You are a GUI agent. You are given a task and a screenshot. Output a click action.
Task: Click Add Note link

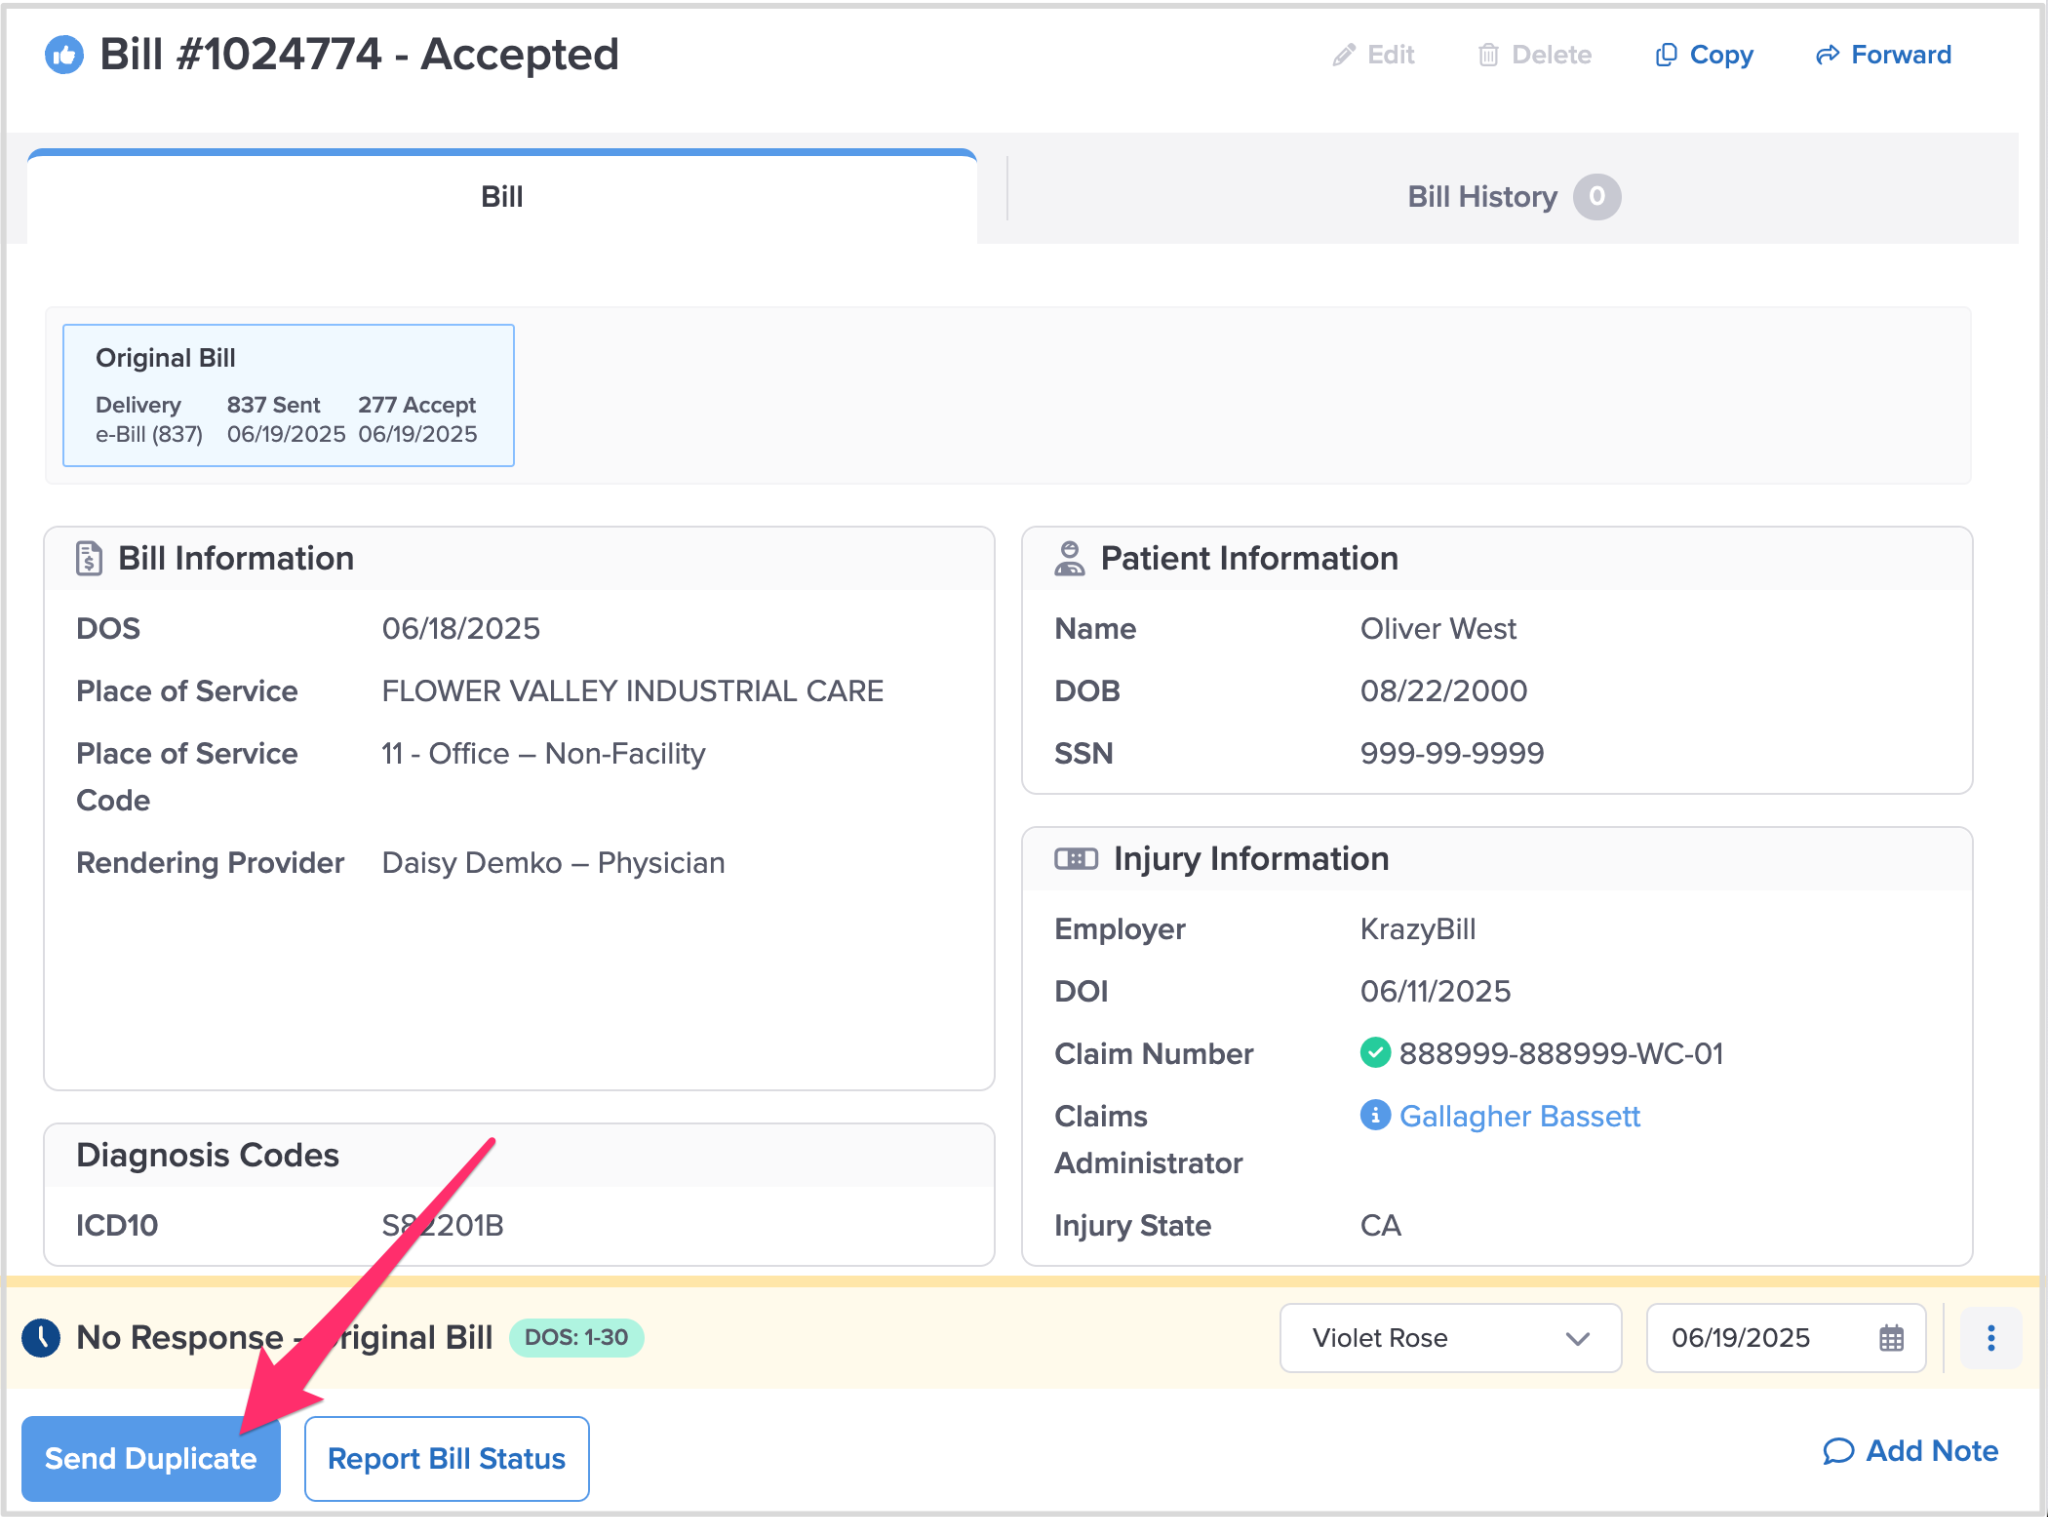(1911, 1451)
